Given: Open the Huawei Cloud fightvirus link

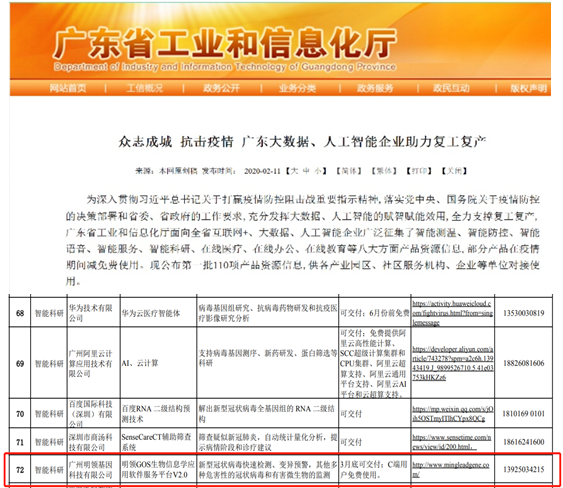Looking at the screenshot, I should click(x=452, y=313).
